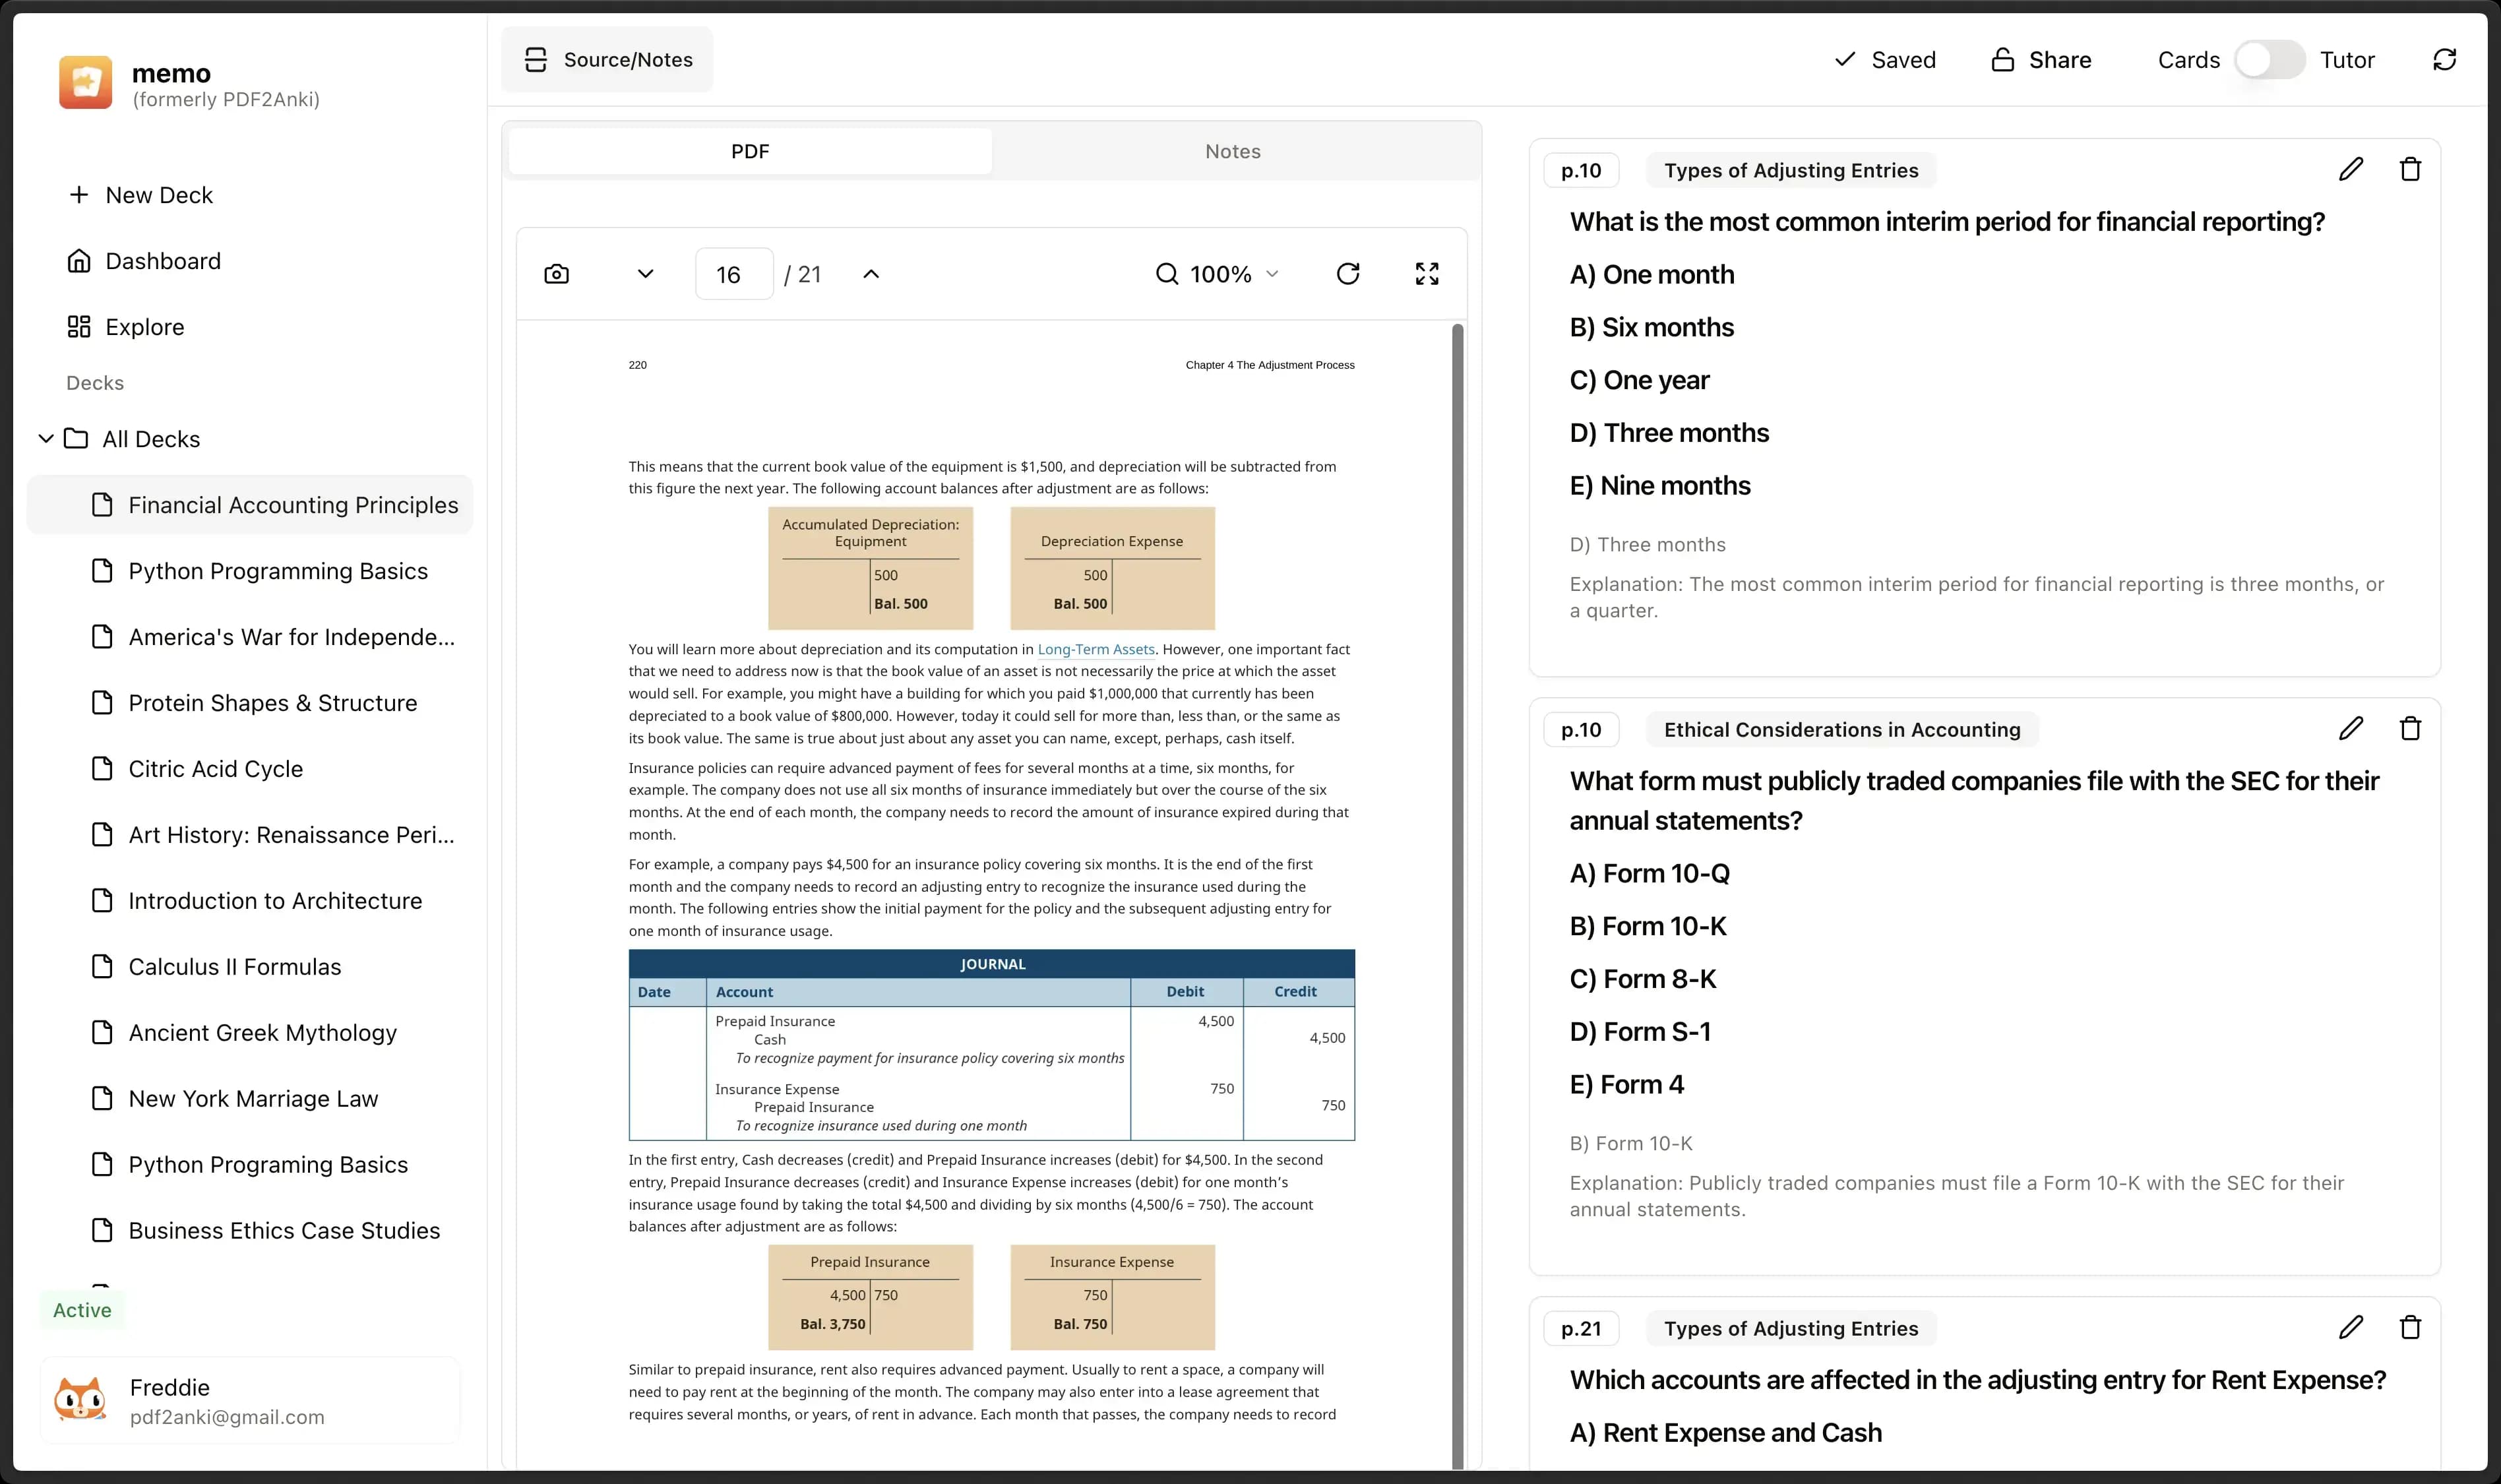Delete the Form 10-K question card
Image resolution: width=2501 pixels, height=1484 pixels.
2410,728
